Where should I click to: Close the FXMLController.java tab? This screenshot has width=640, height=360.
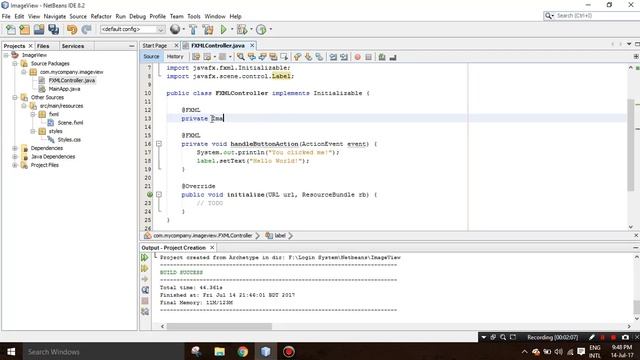click(252, 45)
